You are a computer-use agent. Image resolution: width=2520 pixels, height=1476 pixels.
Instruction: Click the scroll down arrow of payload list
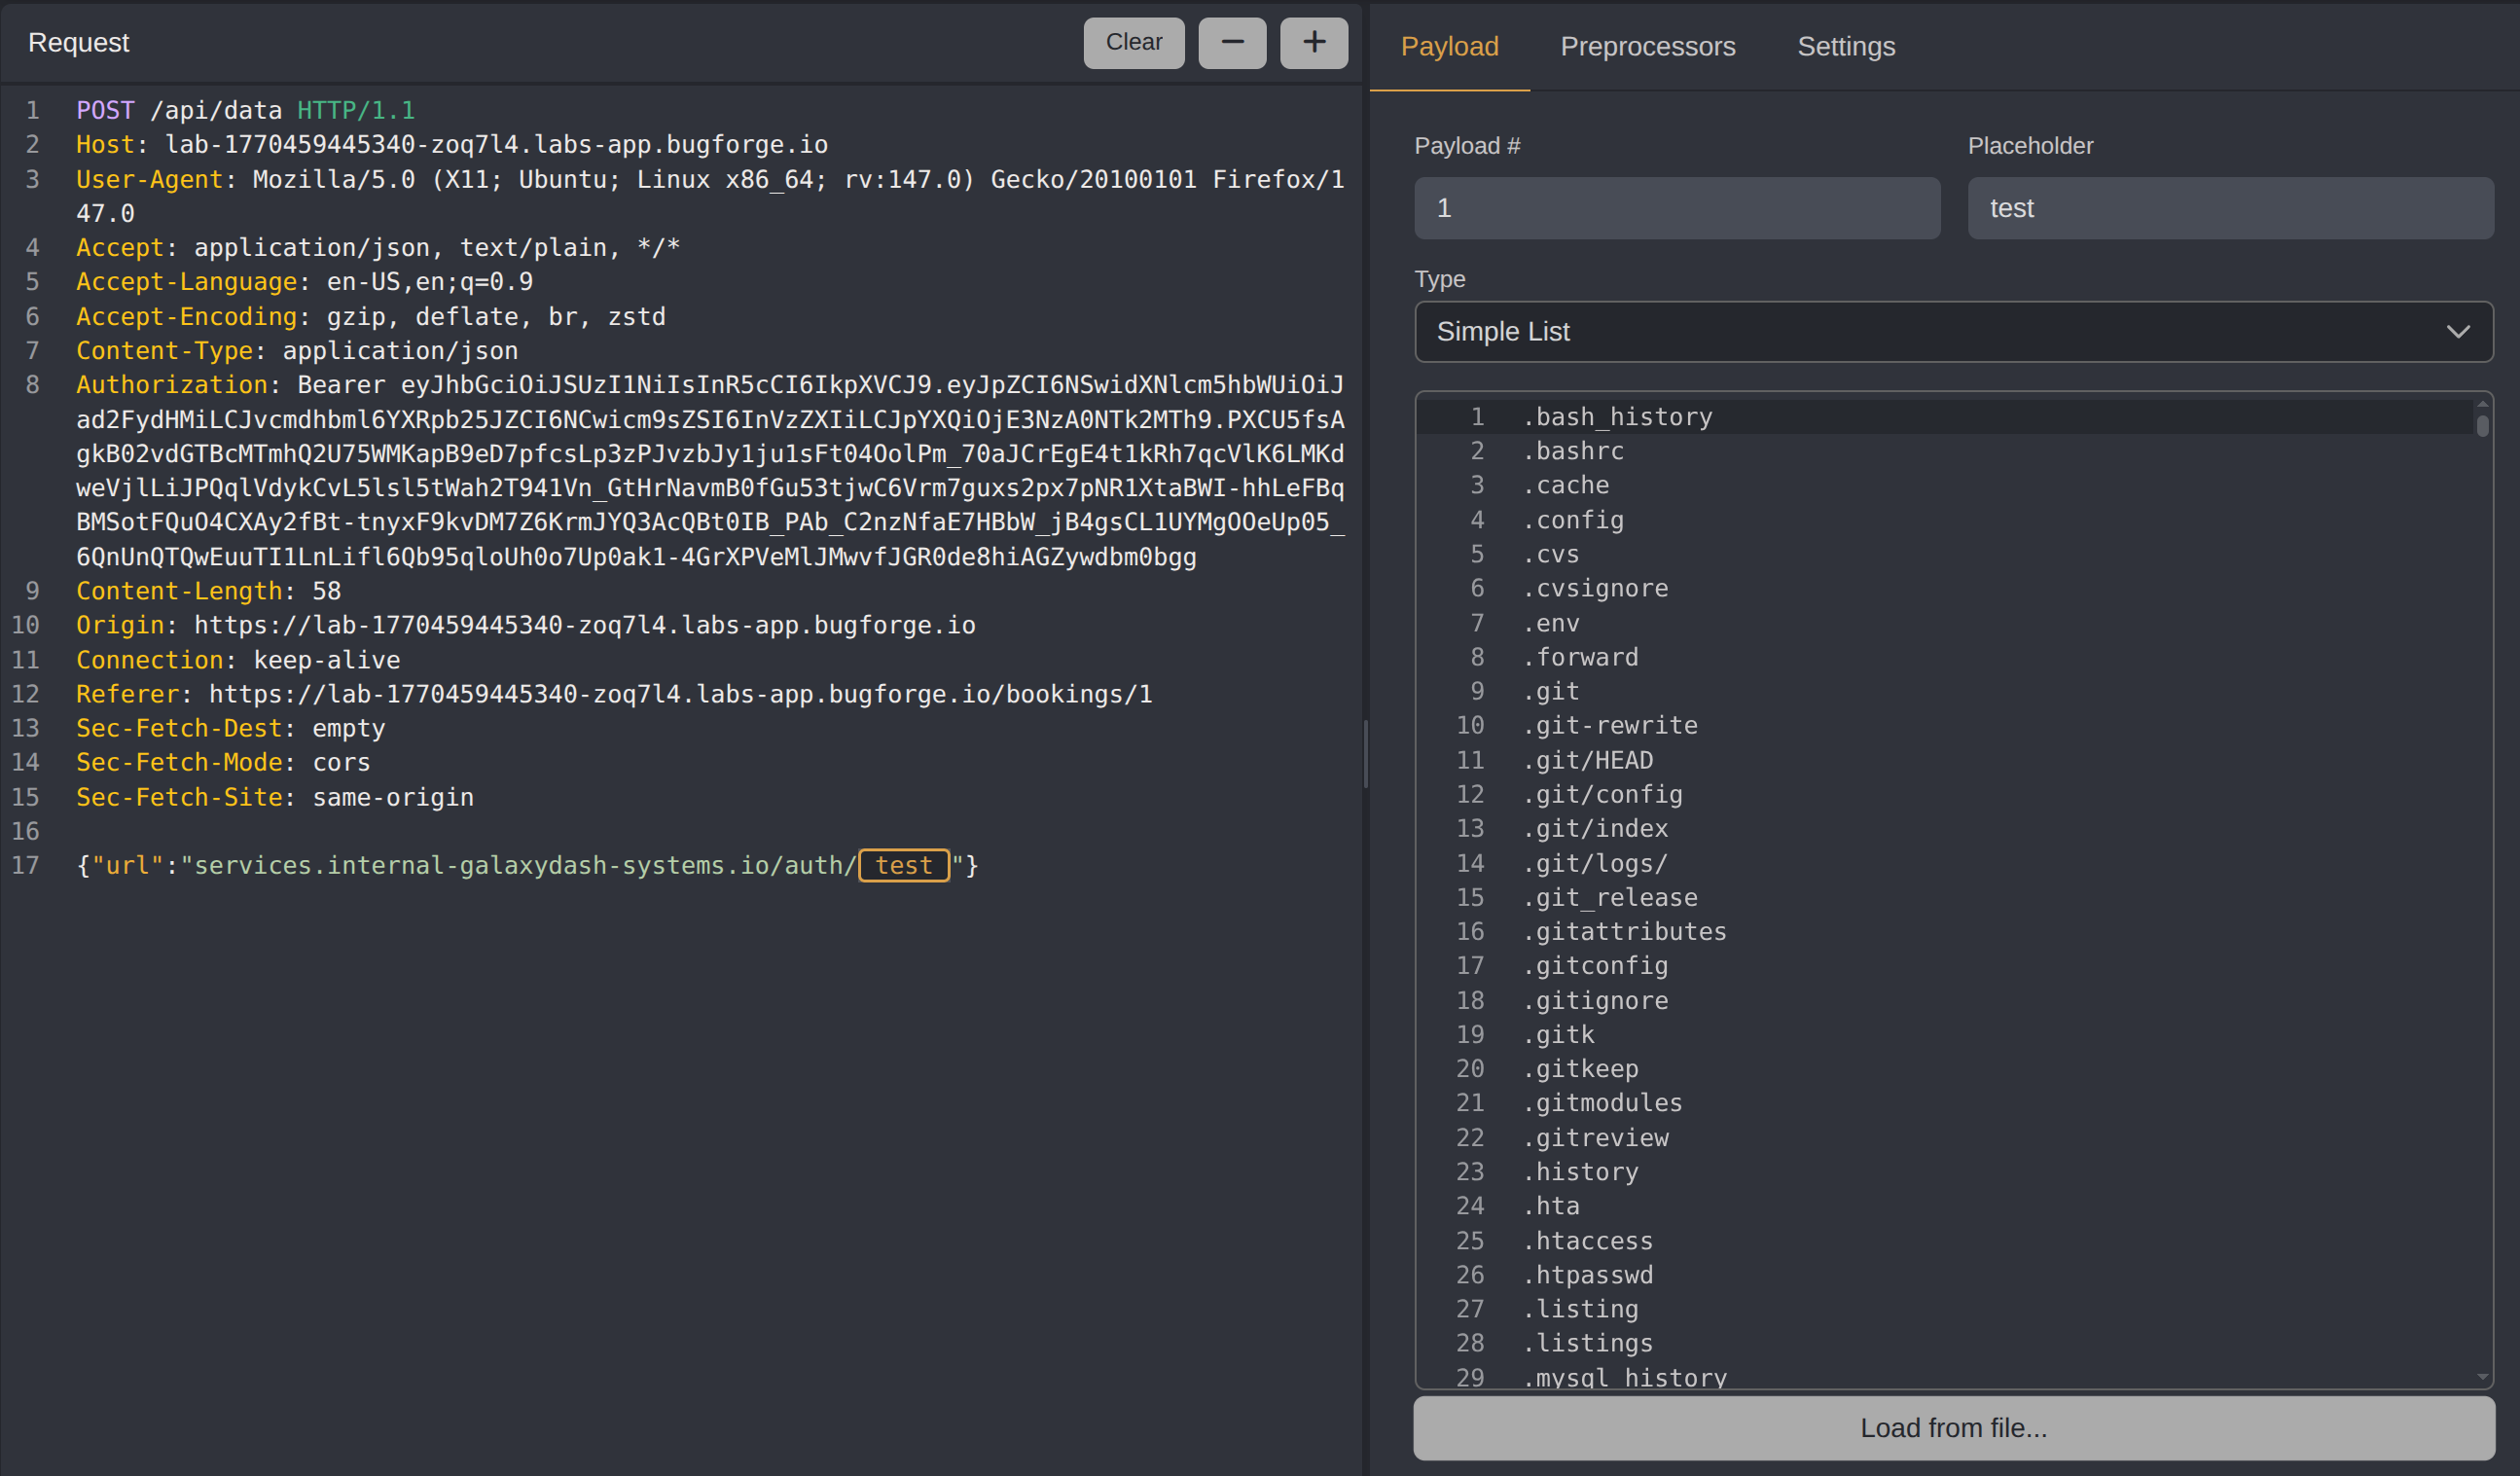pos(2482,1377)
